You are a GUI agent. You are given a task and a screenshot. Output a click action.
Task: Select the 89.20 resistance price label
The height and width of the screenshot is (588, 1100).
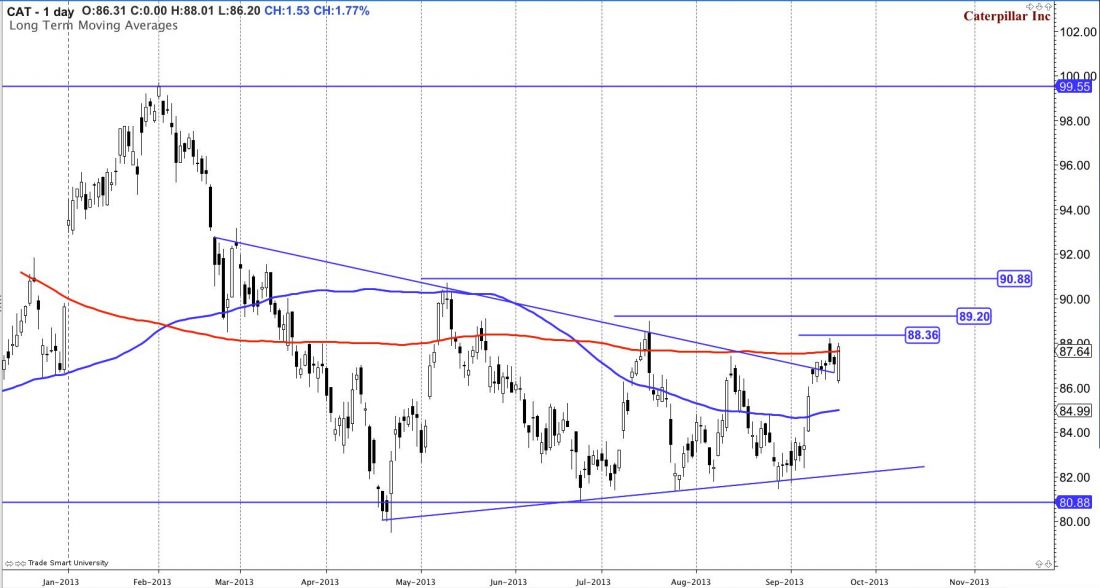(x=973, y=315)
